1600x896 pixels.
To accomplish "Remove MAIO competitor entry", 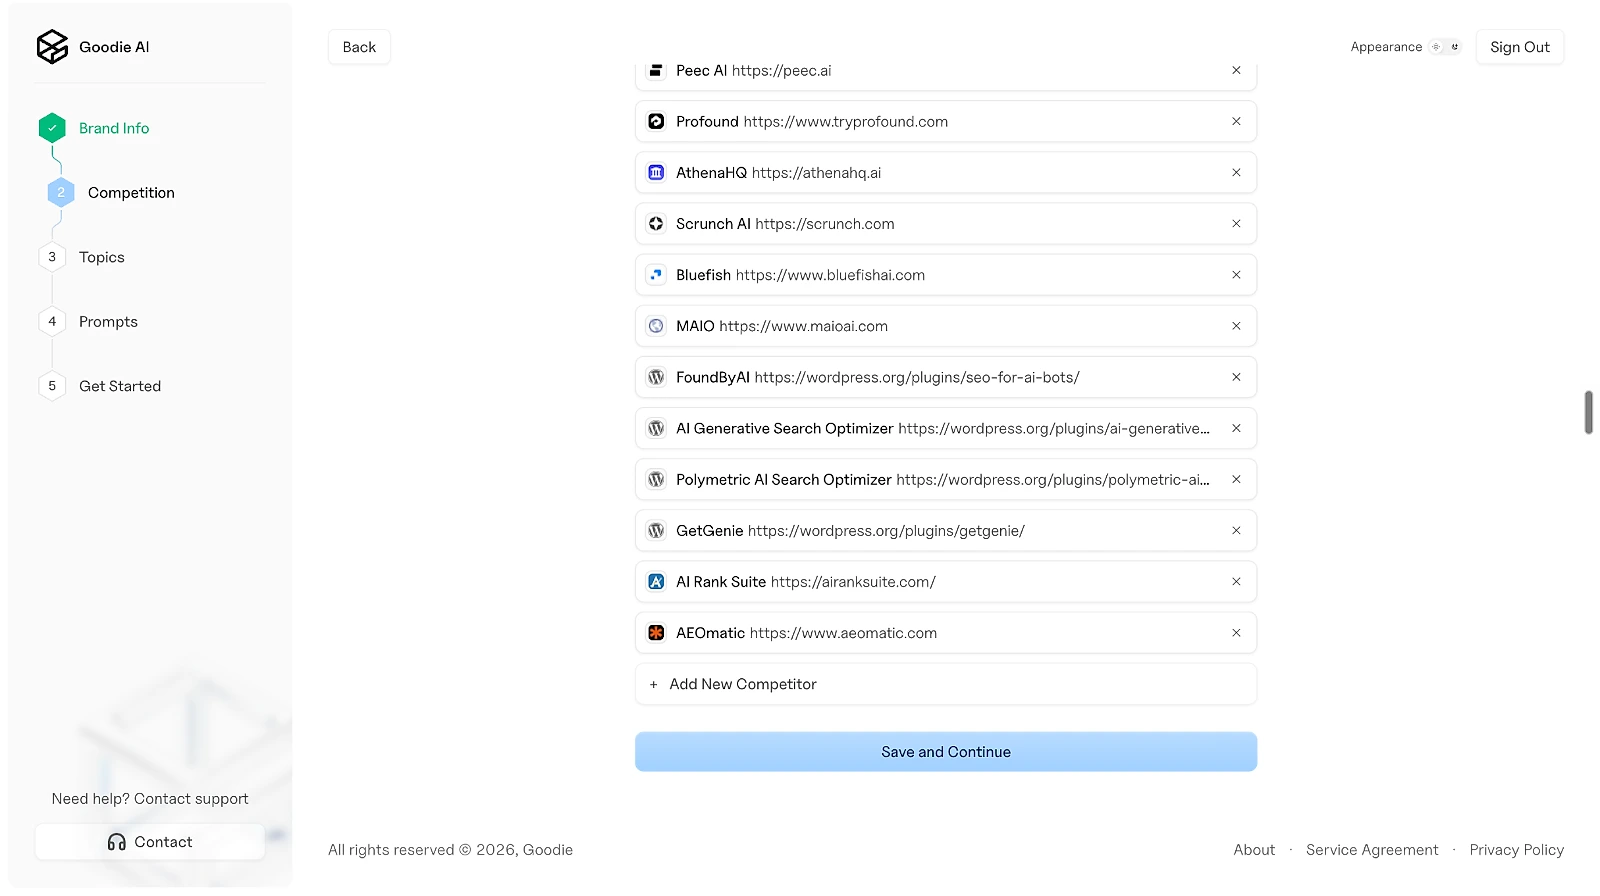I will tap(1236, 326).
